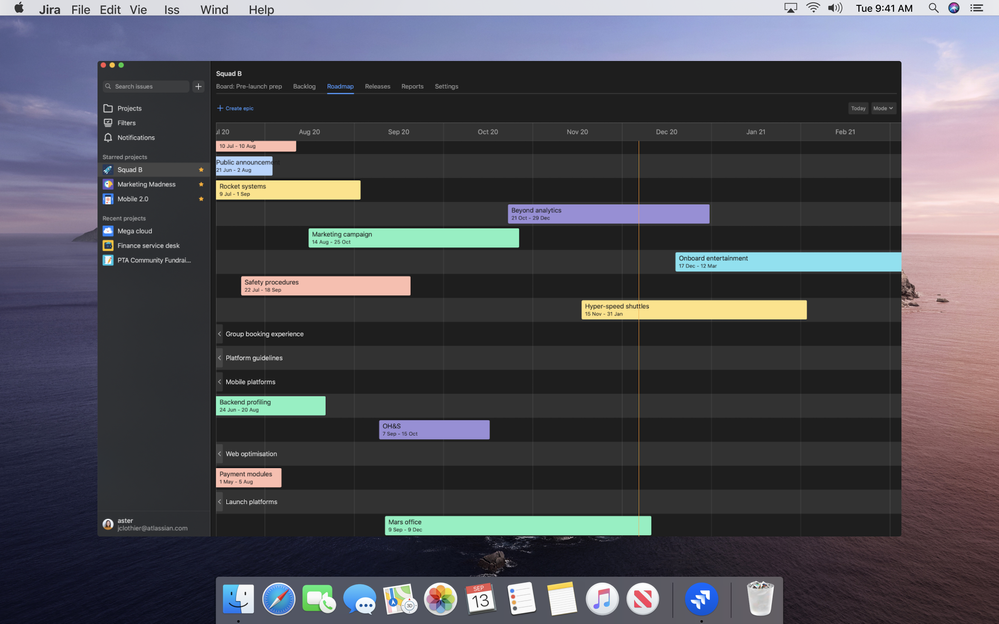Expand the Launch platforms epic
999x624 pixels.
pos(219,501)
